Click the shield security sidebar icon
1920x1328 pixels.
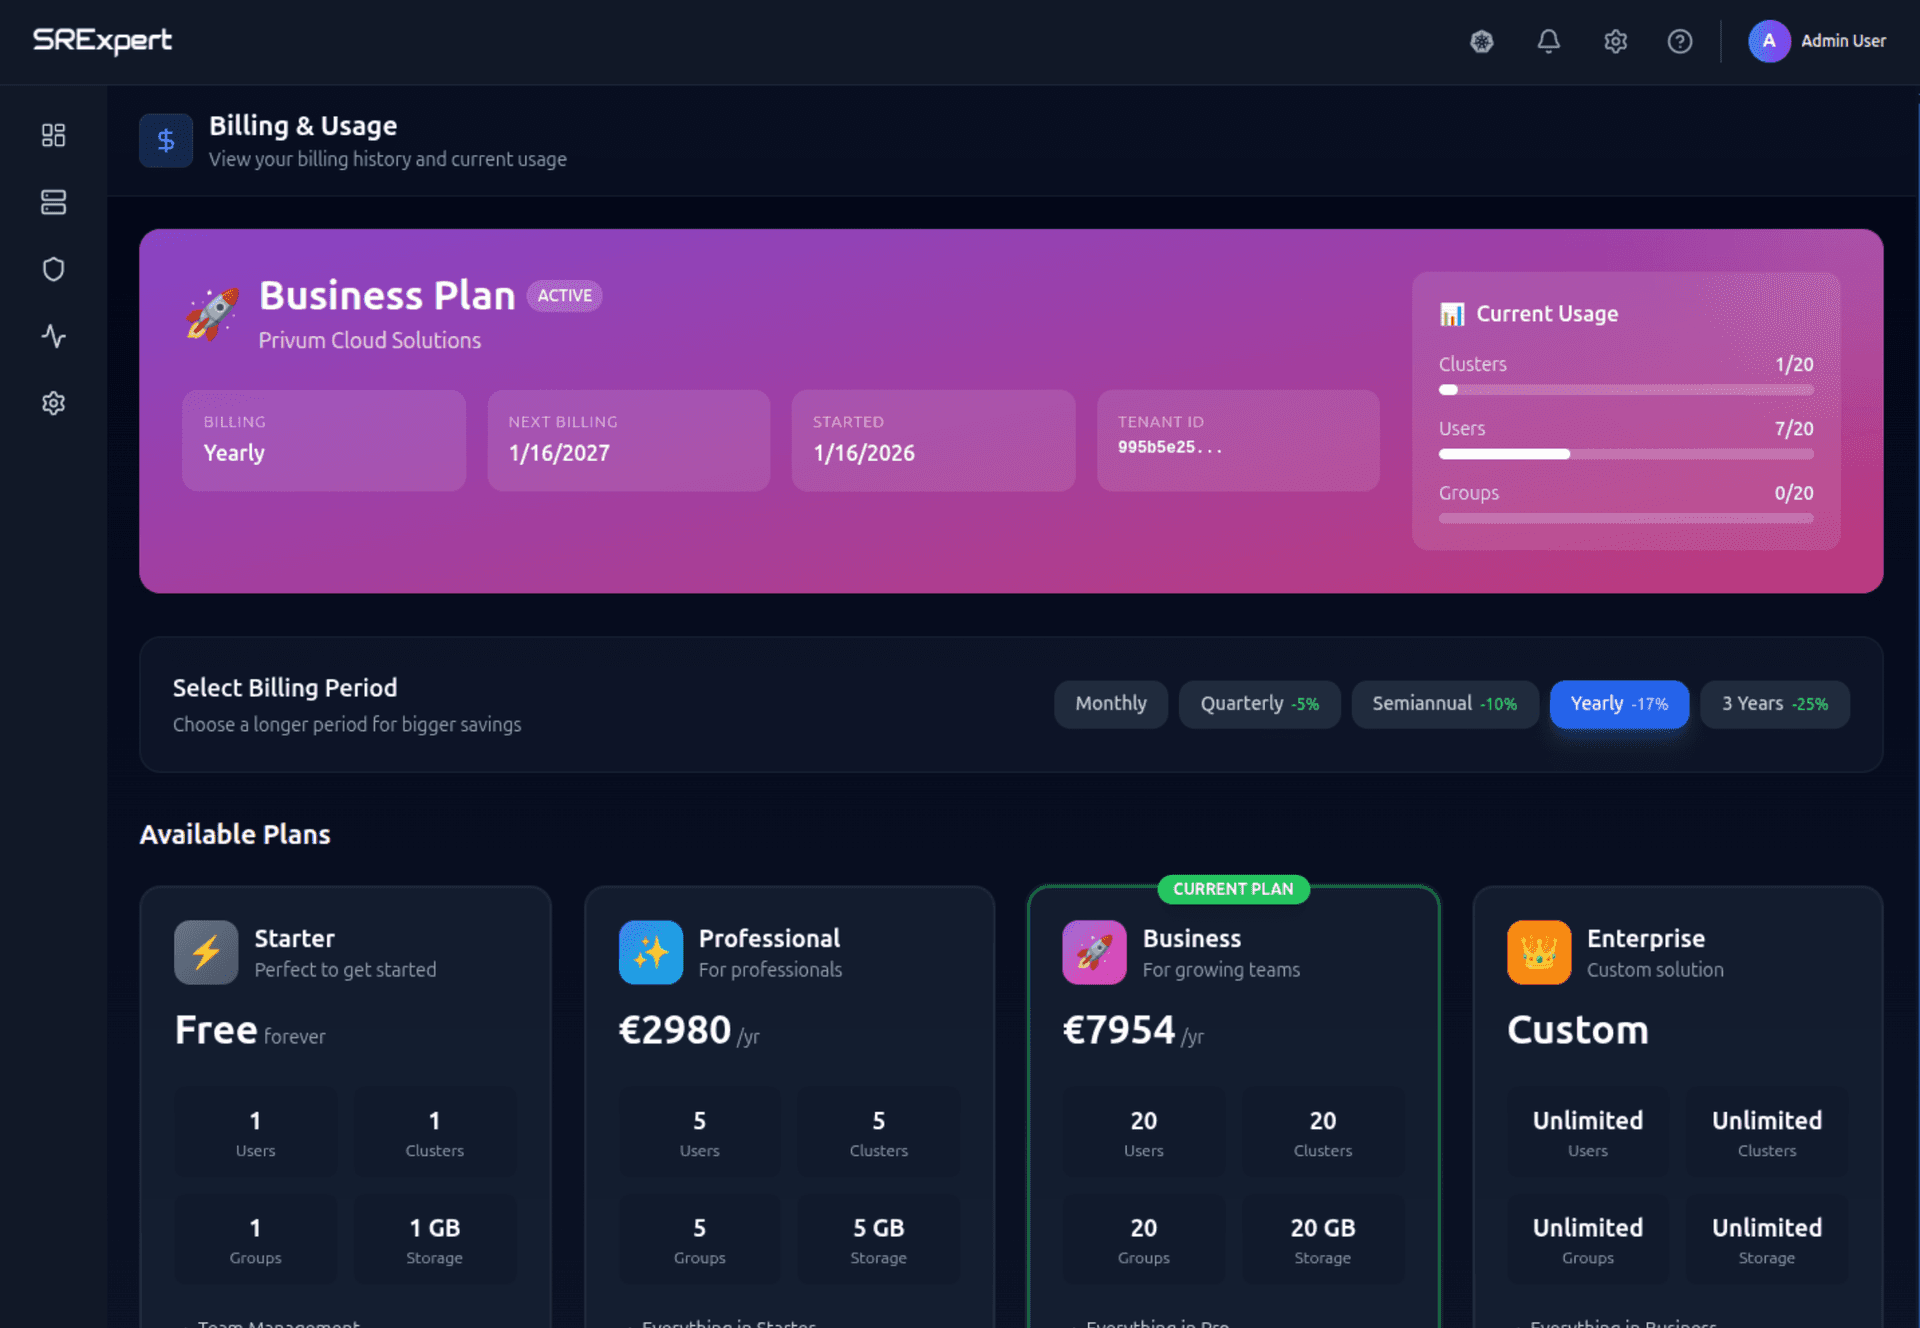tap(53, 269)
